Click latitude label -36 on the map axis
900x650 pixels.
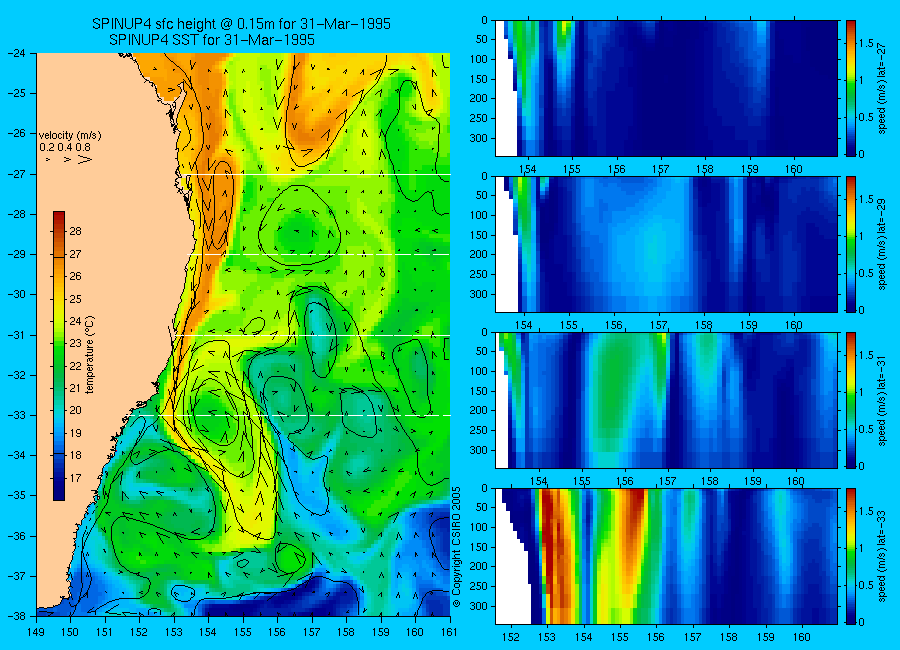click(16, 536)
